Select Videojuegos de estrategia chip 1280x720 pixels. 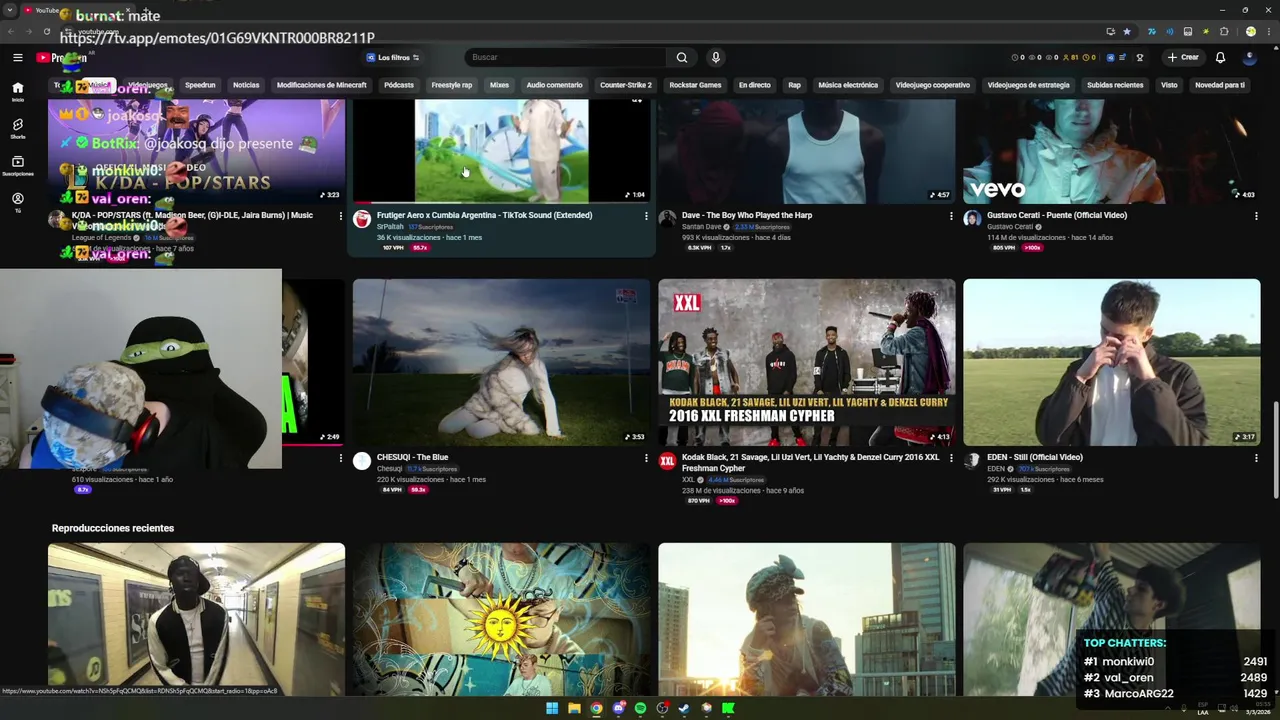pyautogui.click(x=1029, y=85)
